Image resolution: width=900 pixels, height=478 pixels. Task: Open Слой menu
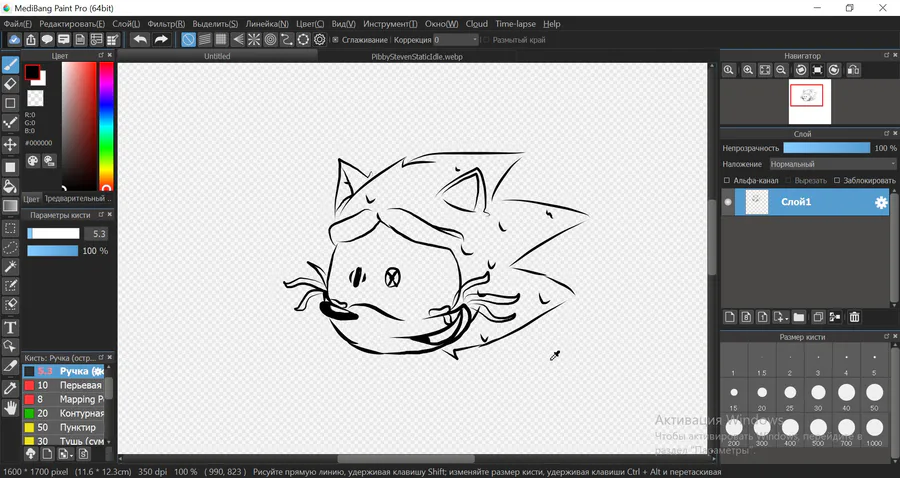coord(126,24)
